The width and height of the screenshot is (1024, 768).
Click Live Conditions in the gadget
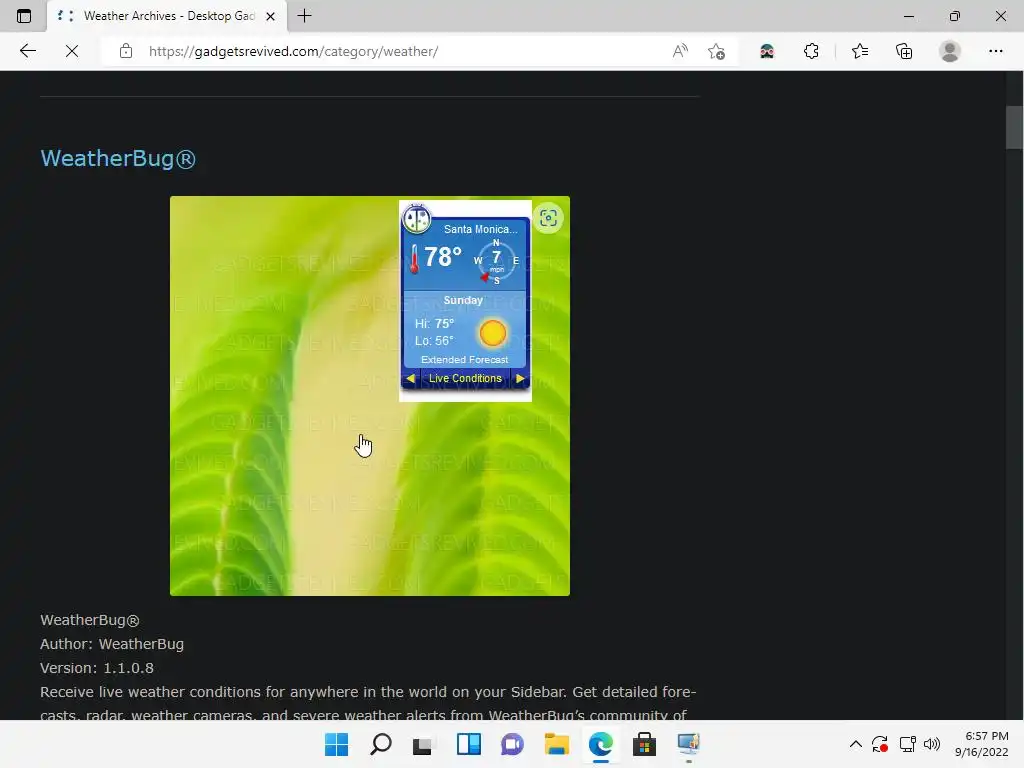[465, 378]
